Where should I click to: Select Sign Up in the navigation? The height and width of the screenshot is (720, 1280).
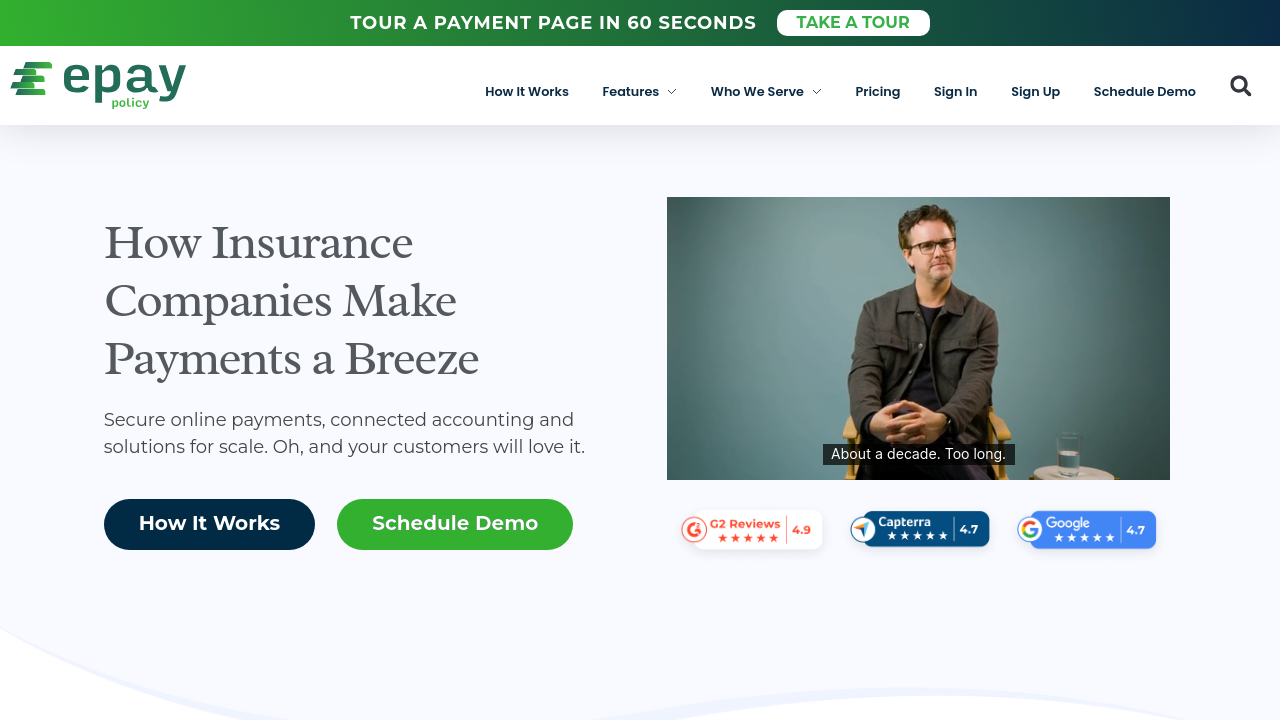coord(1035,92)
